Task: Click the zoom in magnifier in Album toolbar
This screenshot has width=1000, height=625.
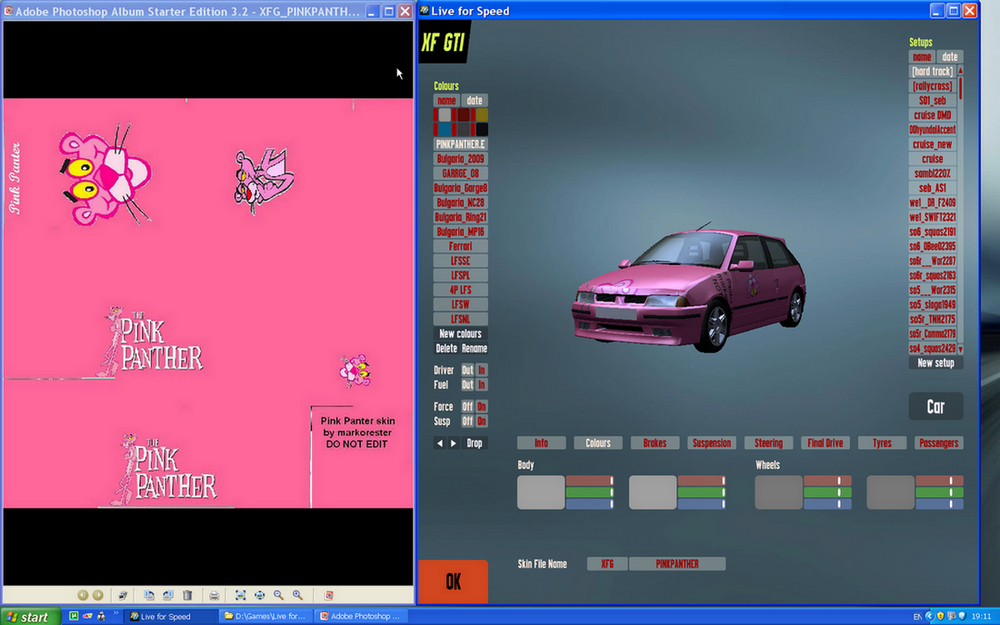Action: pyautogui.click(x=298, y=595)
